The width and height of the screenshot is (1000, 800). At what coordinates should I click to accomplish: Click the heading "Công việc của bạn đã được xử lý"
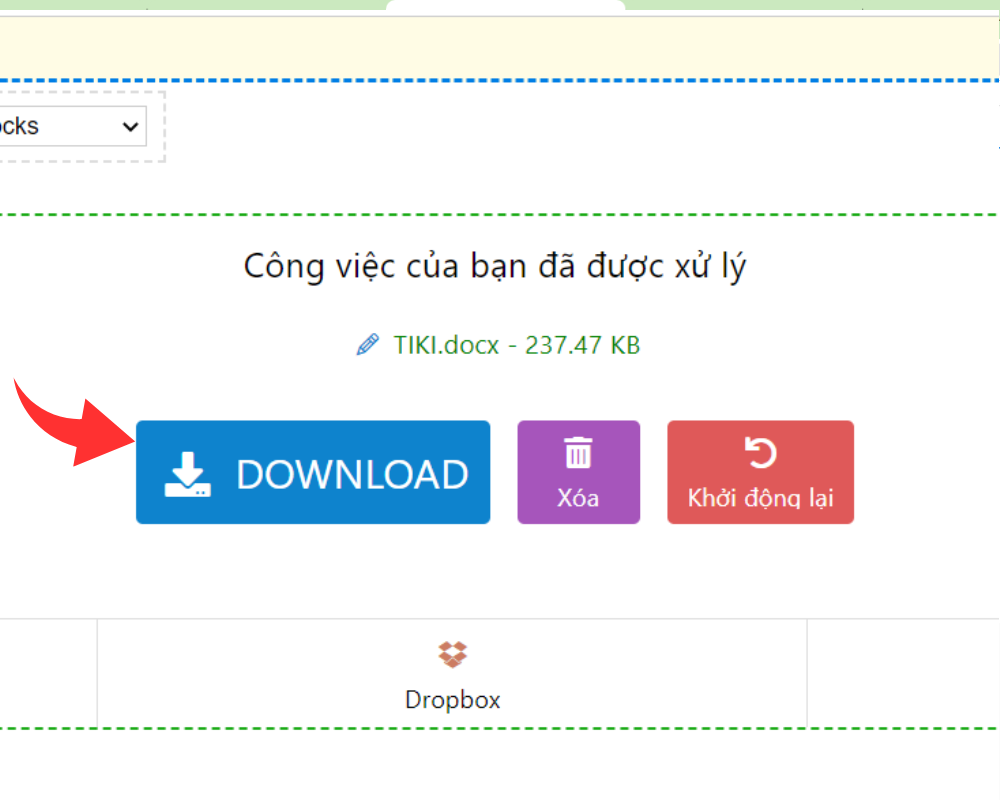pos(495,266)
